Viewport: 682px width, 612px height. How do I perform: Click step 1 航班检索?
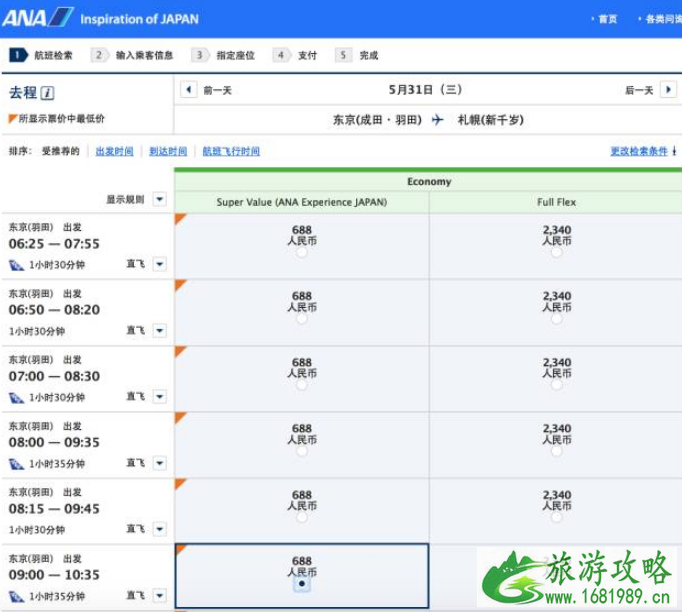41,55
